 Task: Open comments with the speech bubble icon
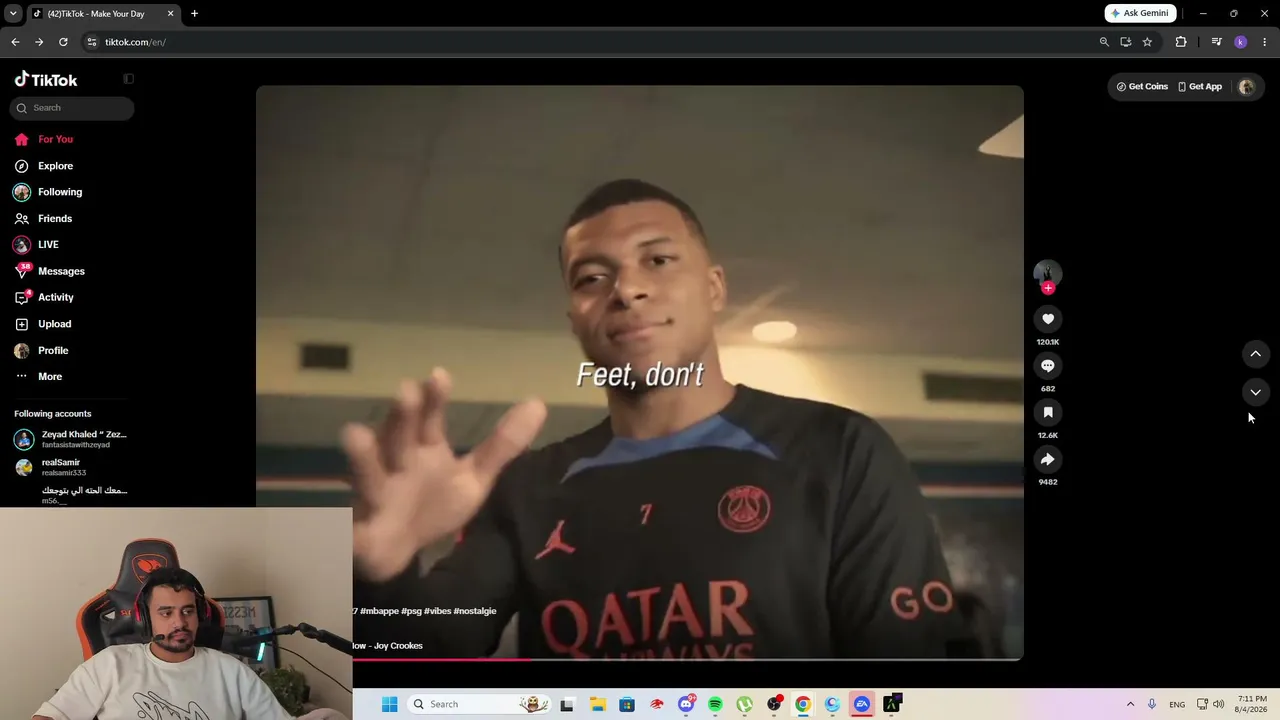click(1048, 366)
